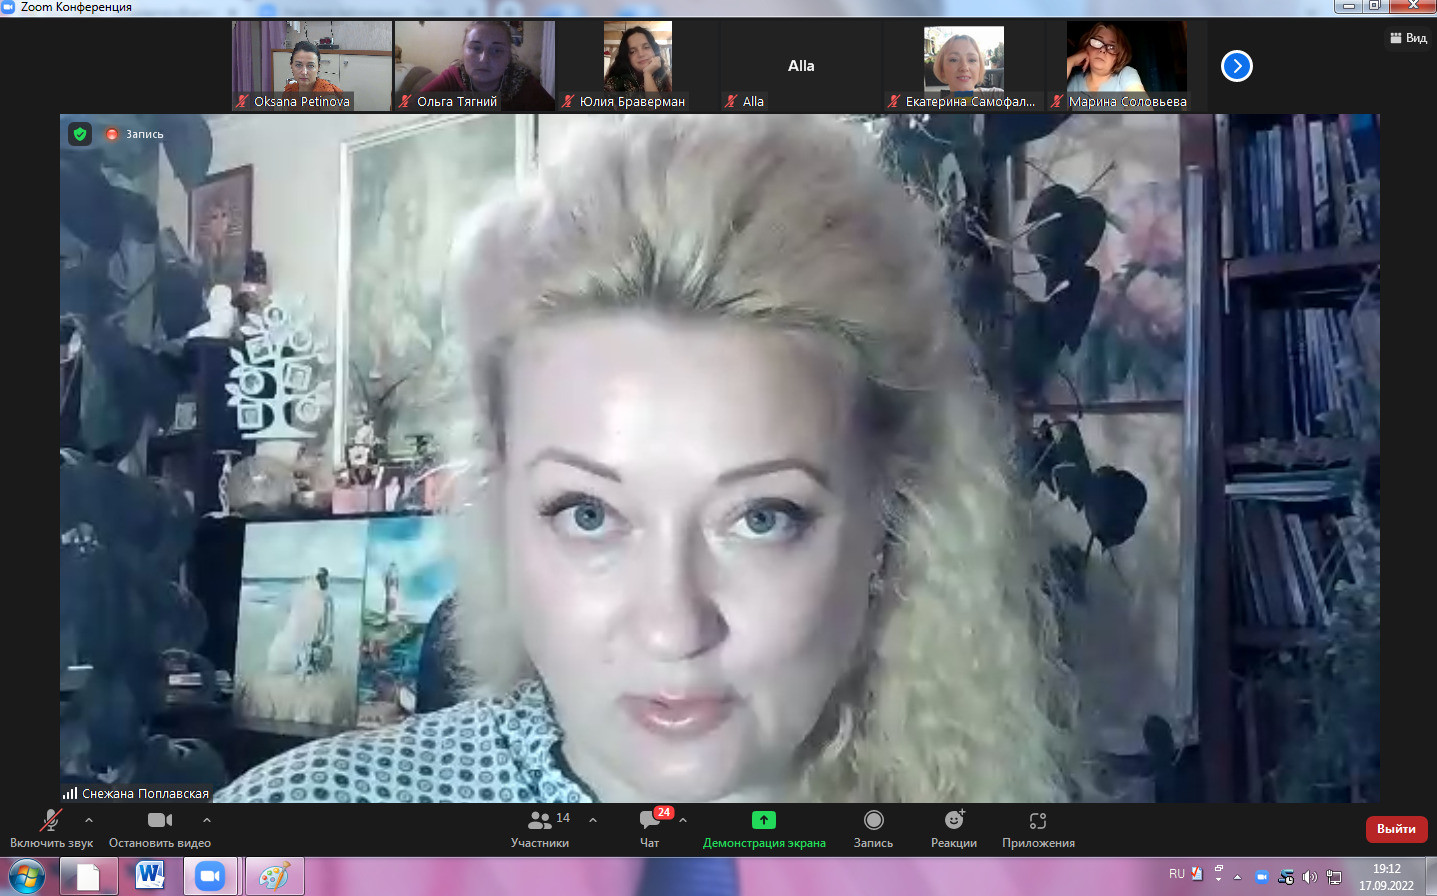Open the volume control in the tray
The image size is (1437, 896).
pos(1310,877)
